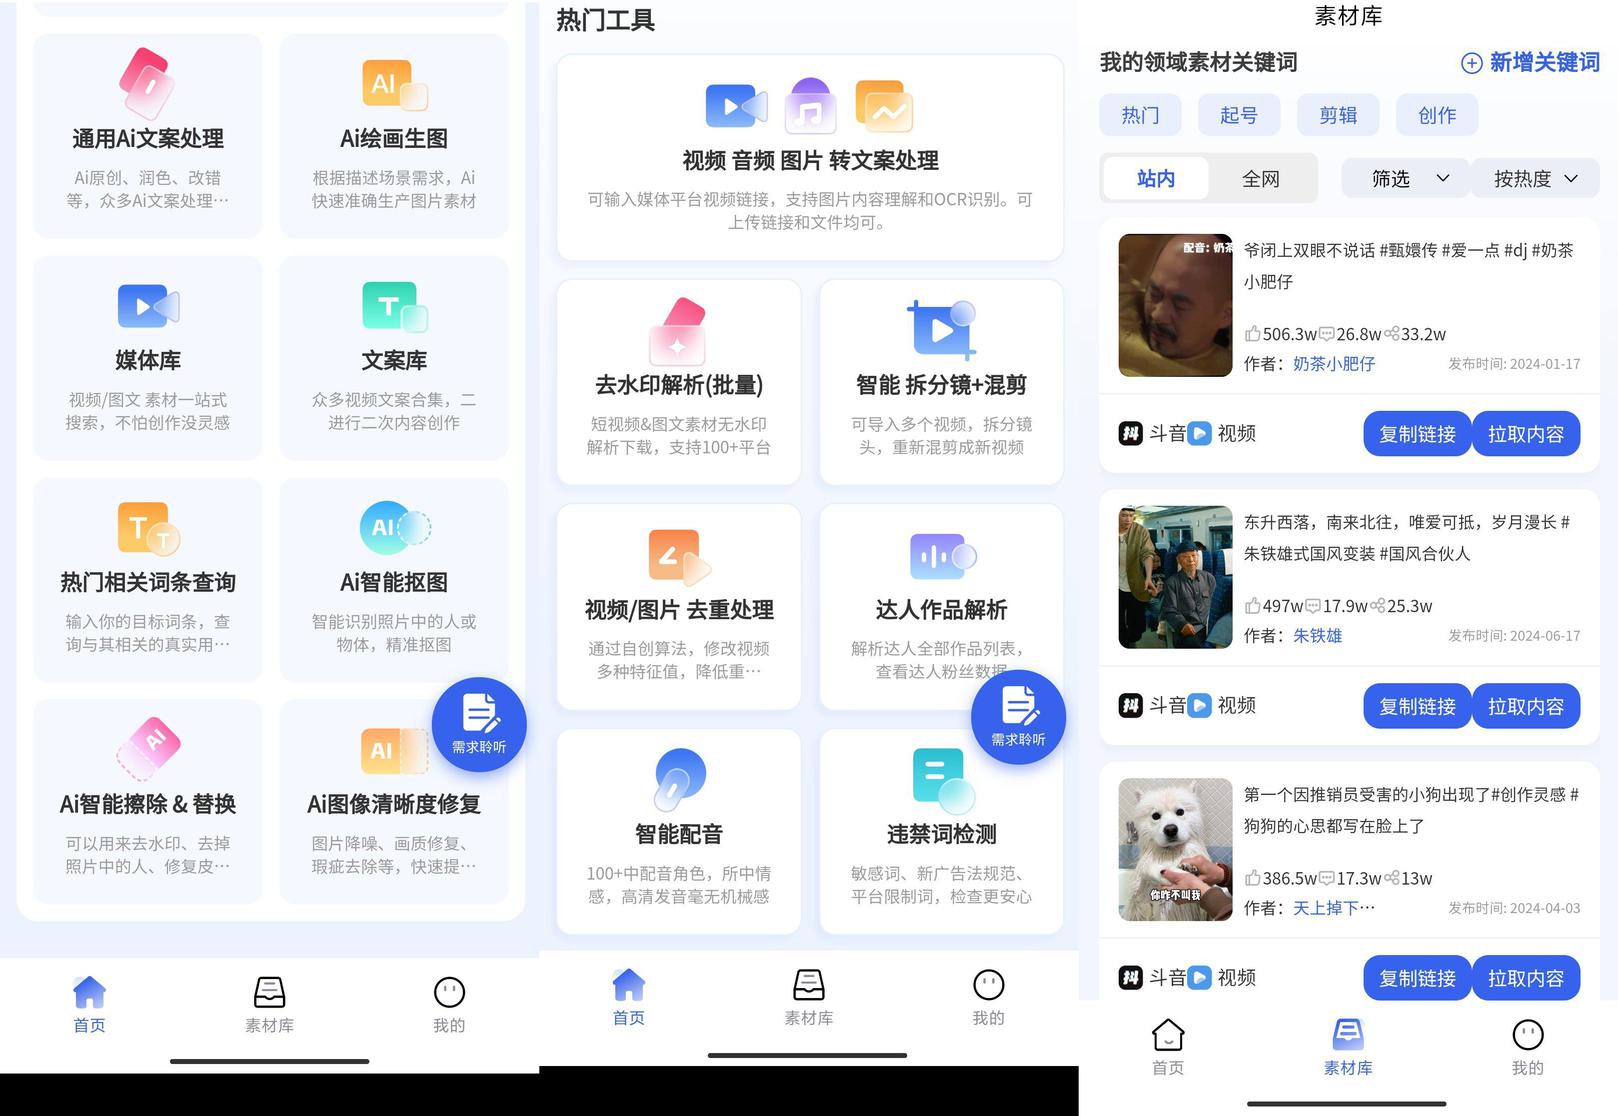The width and height of the screenshot is (1618, 1116).
Task: Open the 通用Ai文案处理 tool icon
Action: click(x=147, y=84)
